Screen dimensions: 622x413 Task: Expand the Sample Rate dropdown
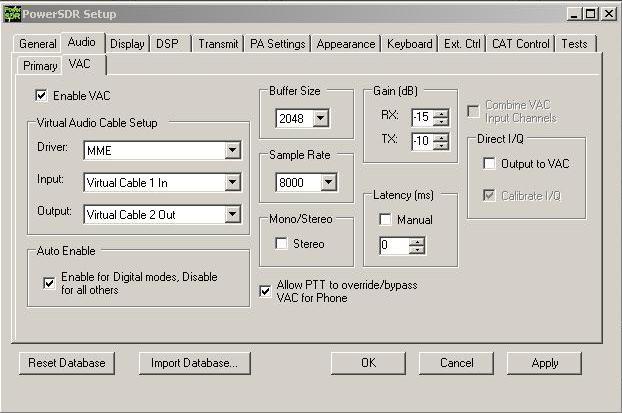(320, 183)
